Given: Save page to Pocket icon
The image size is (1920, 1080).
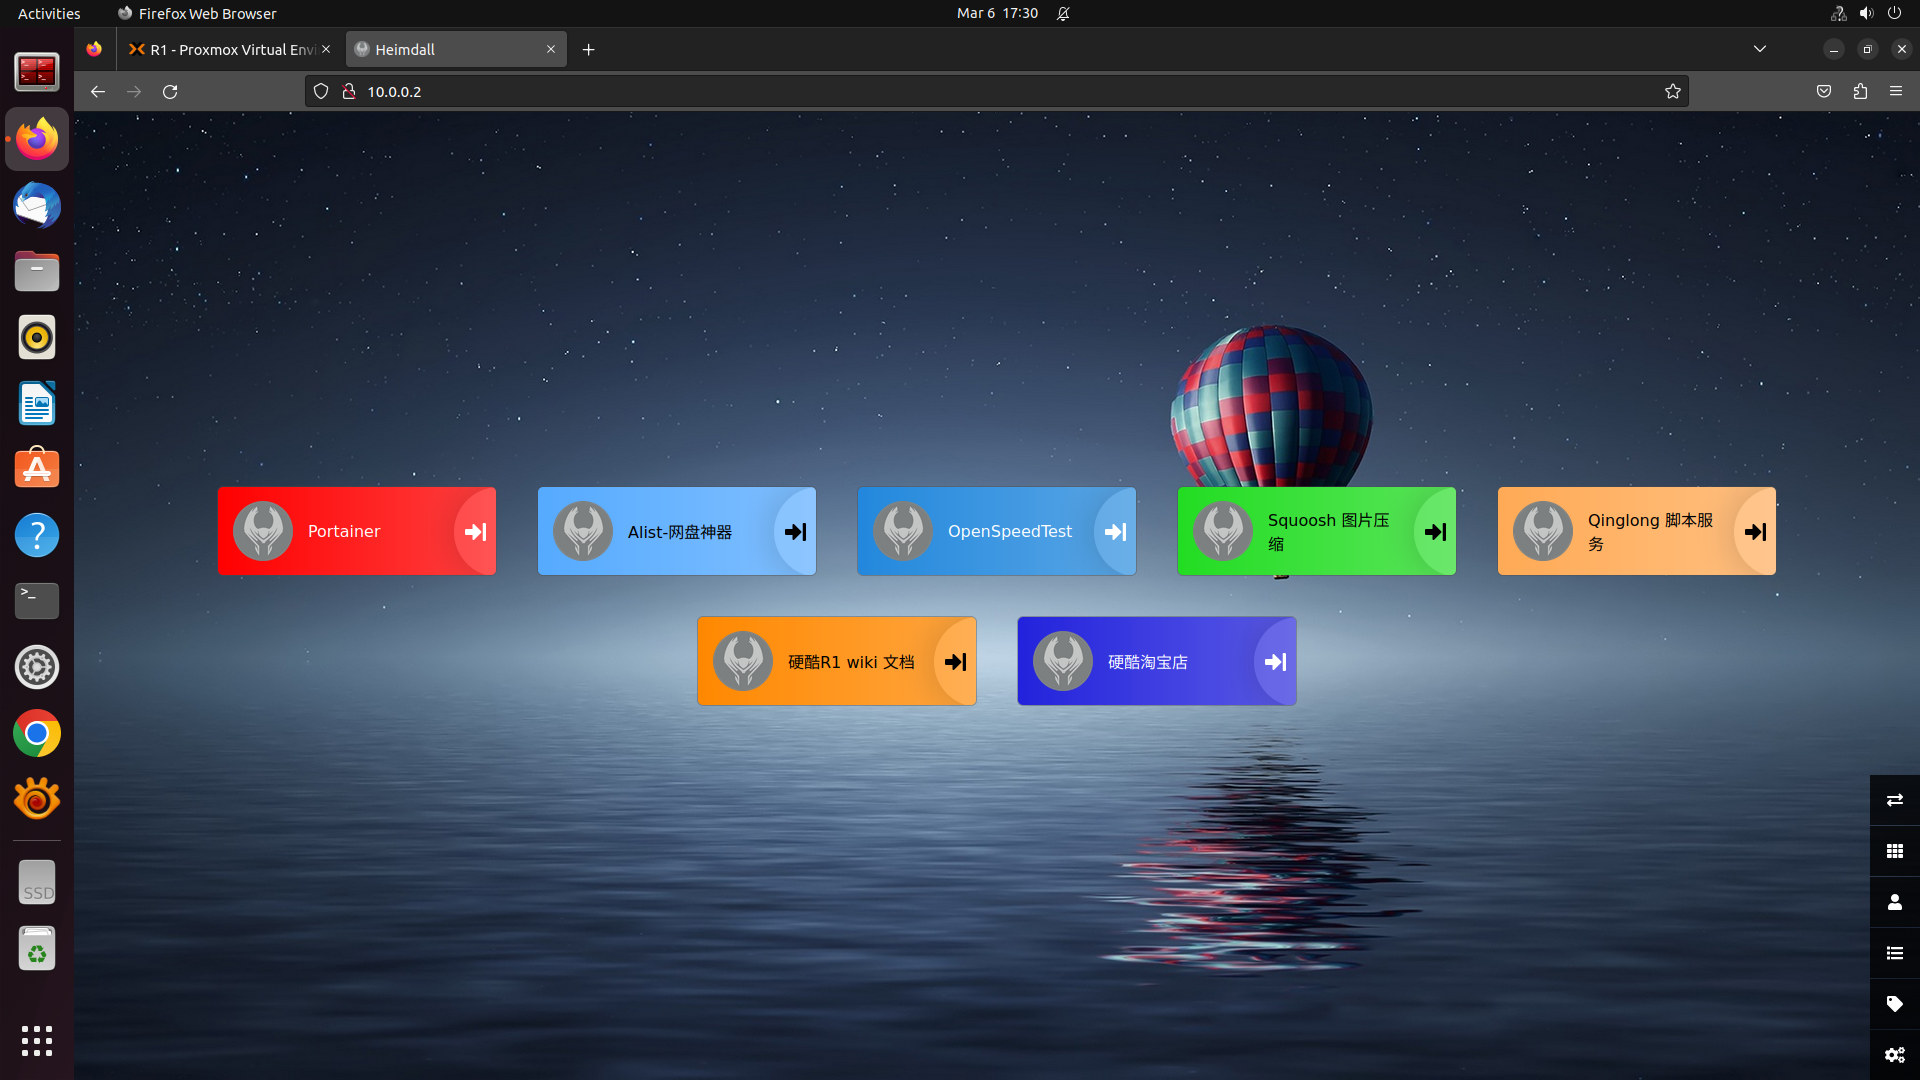Looking at the screenshot, I should (x=1824, y=91).
